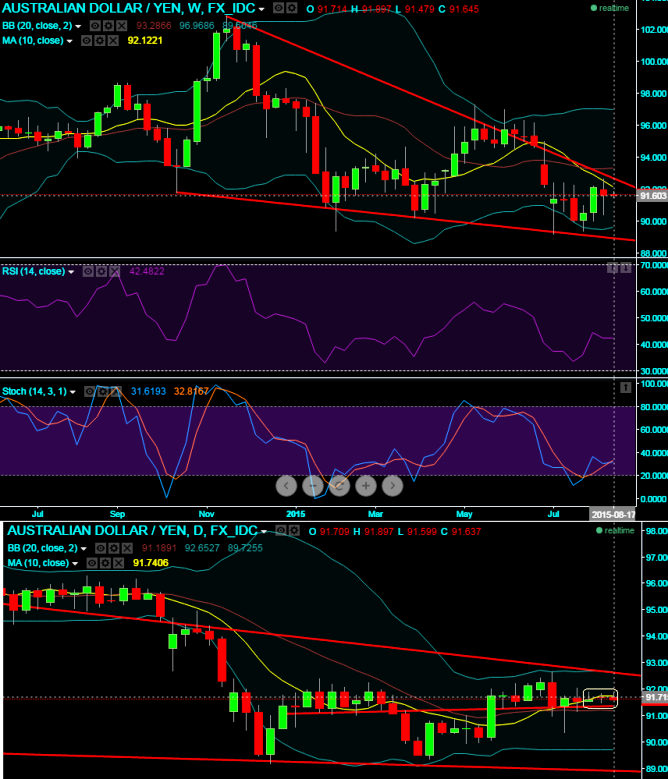Hide the BB indicator on the daily chart
The width and height of the screenshot is (668, 779).
click(100, 548)
